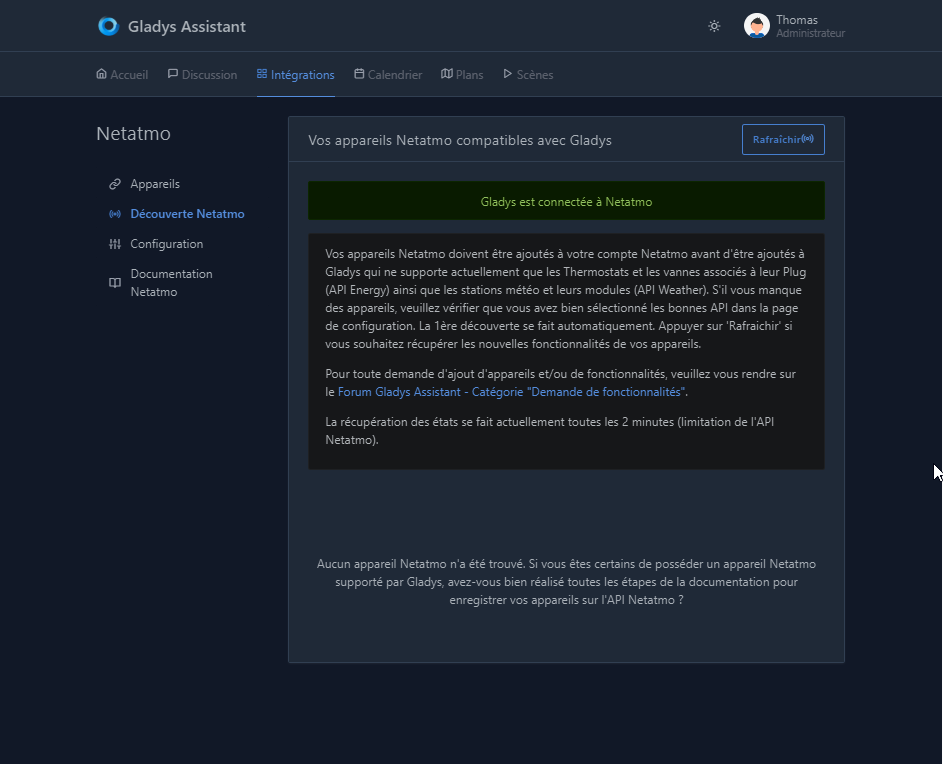Image resolution: width=943 pixels, height=764 pixels.
Task: Open the Calendrier tab
Action: pos(388,74)
